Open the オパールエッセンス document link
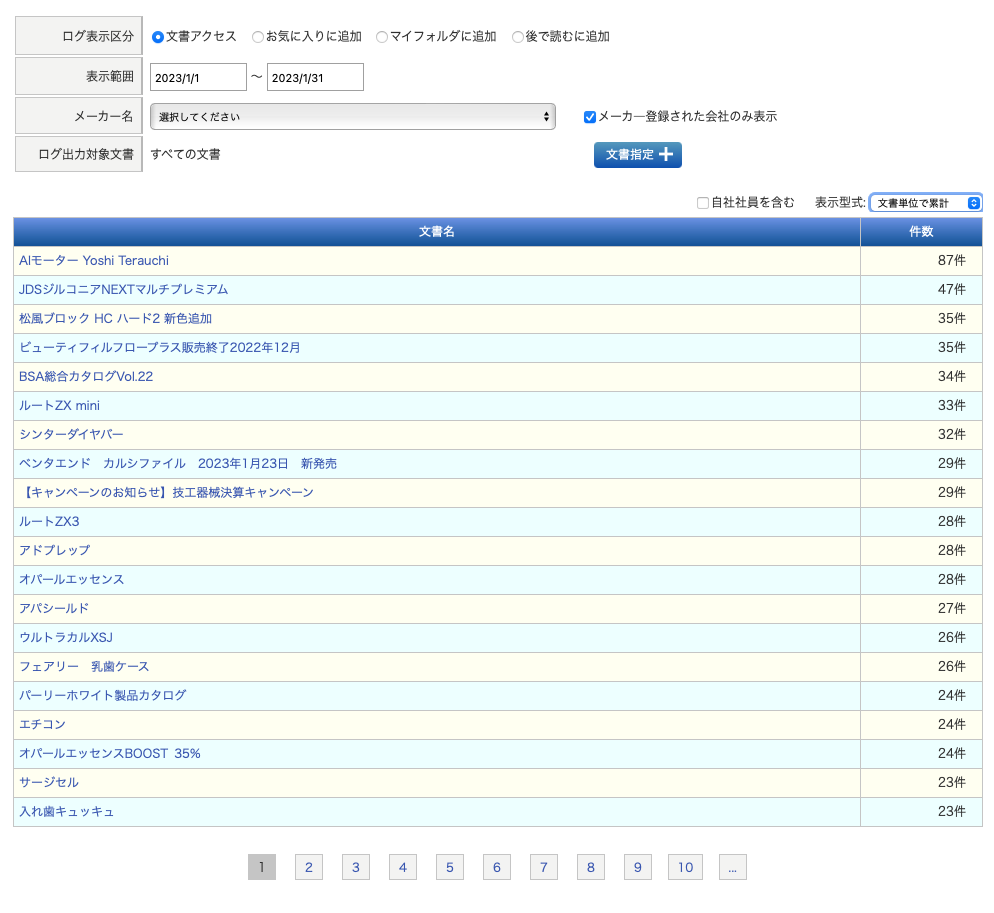The height and width of the screenshot is (913, 994). pos(72,580)
